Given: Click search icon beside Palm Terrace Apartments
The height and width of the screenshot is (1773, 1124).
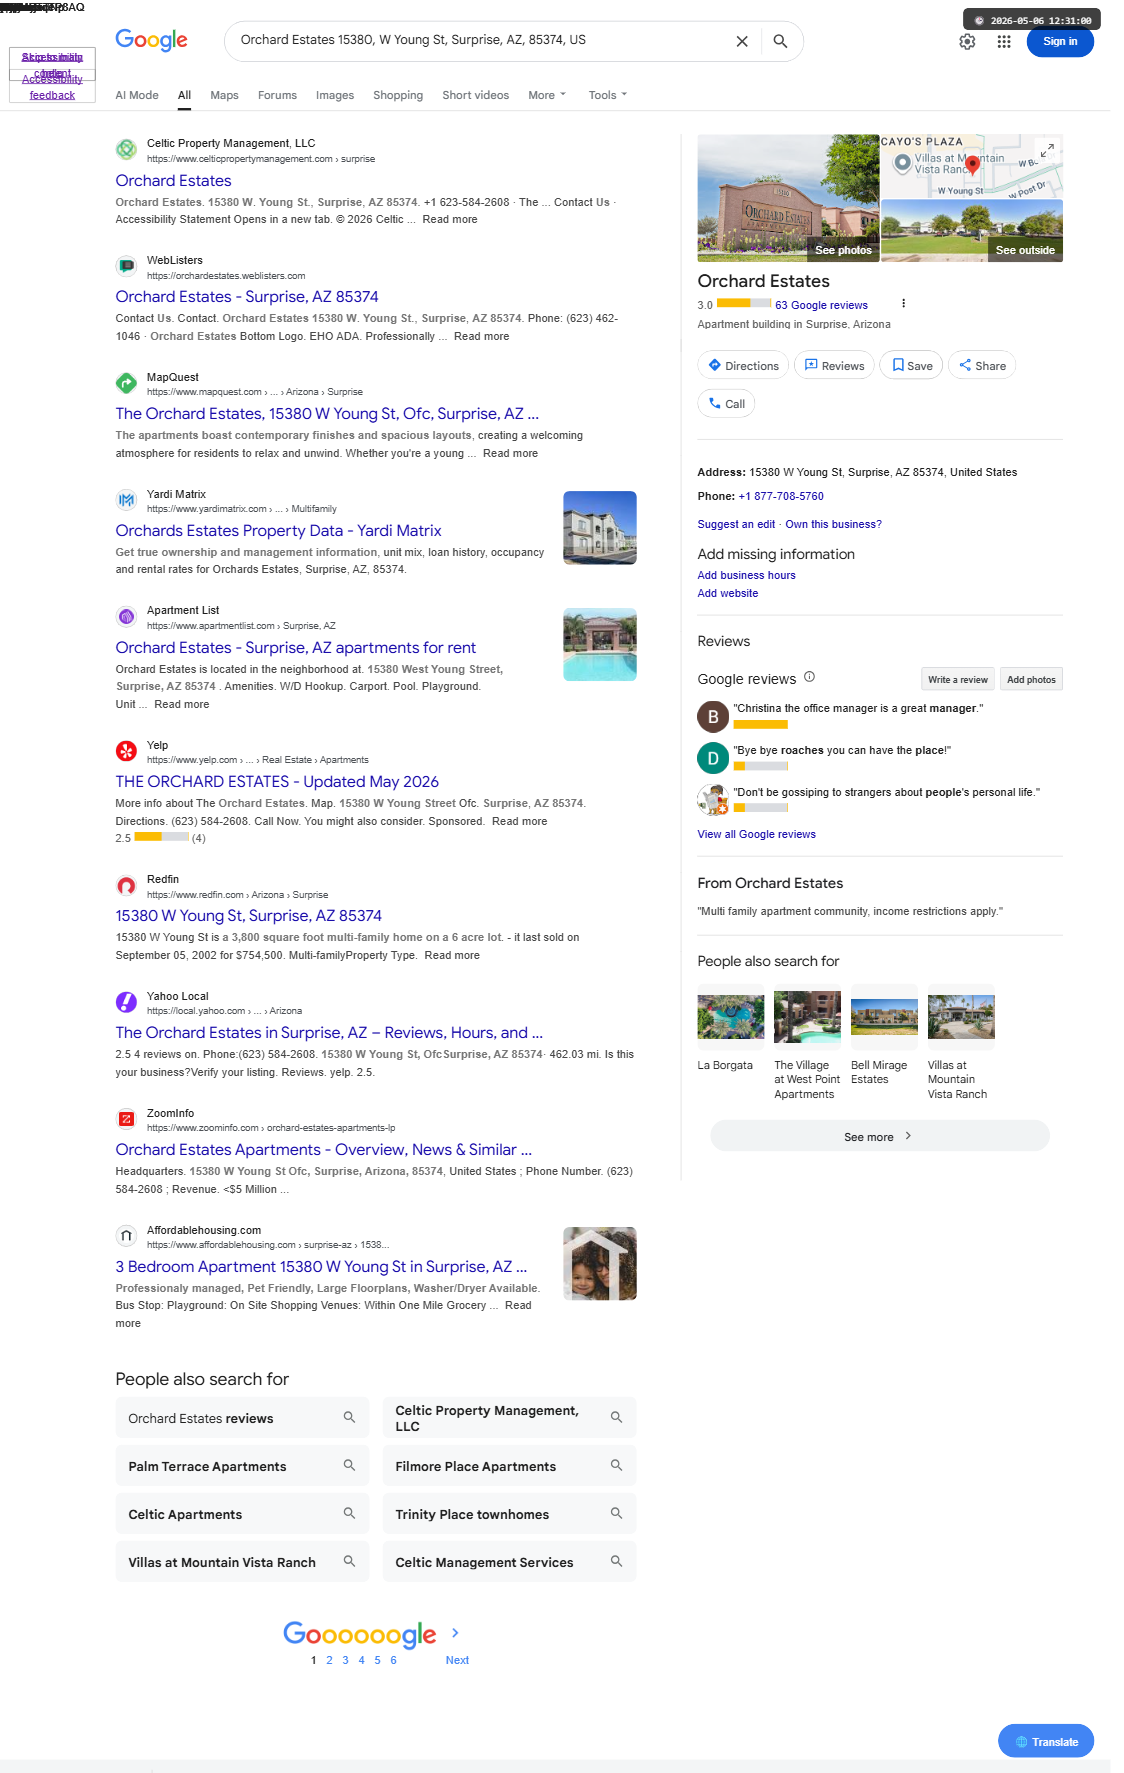Looking at the screenshot, I should pyautogui.click(x=349, y=1466).
